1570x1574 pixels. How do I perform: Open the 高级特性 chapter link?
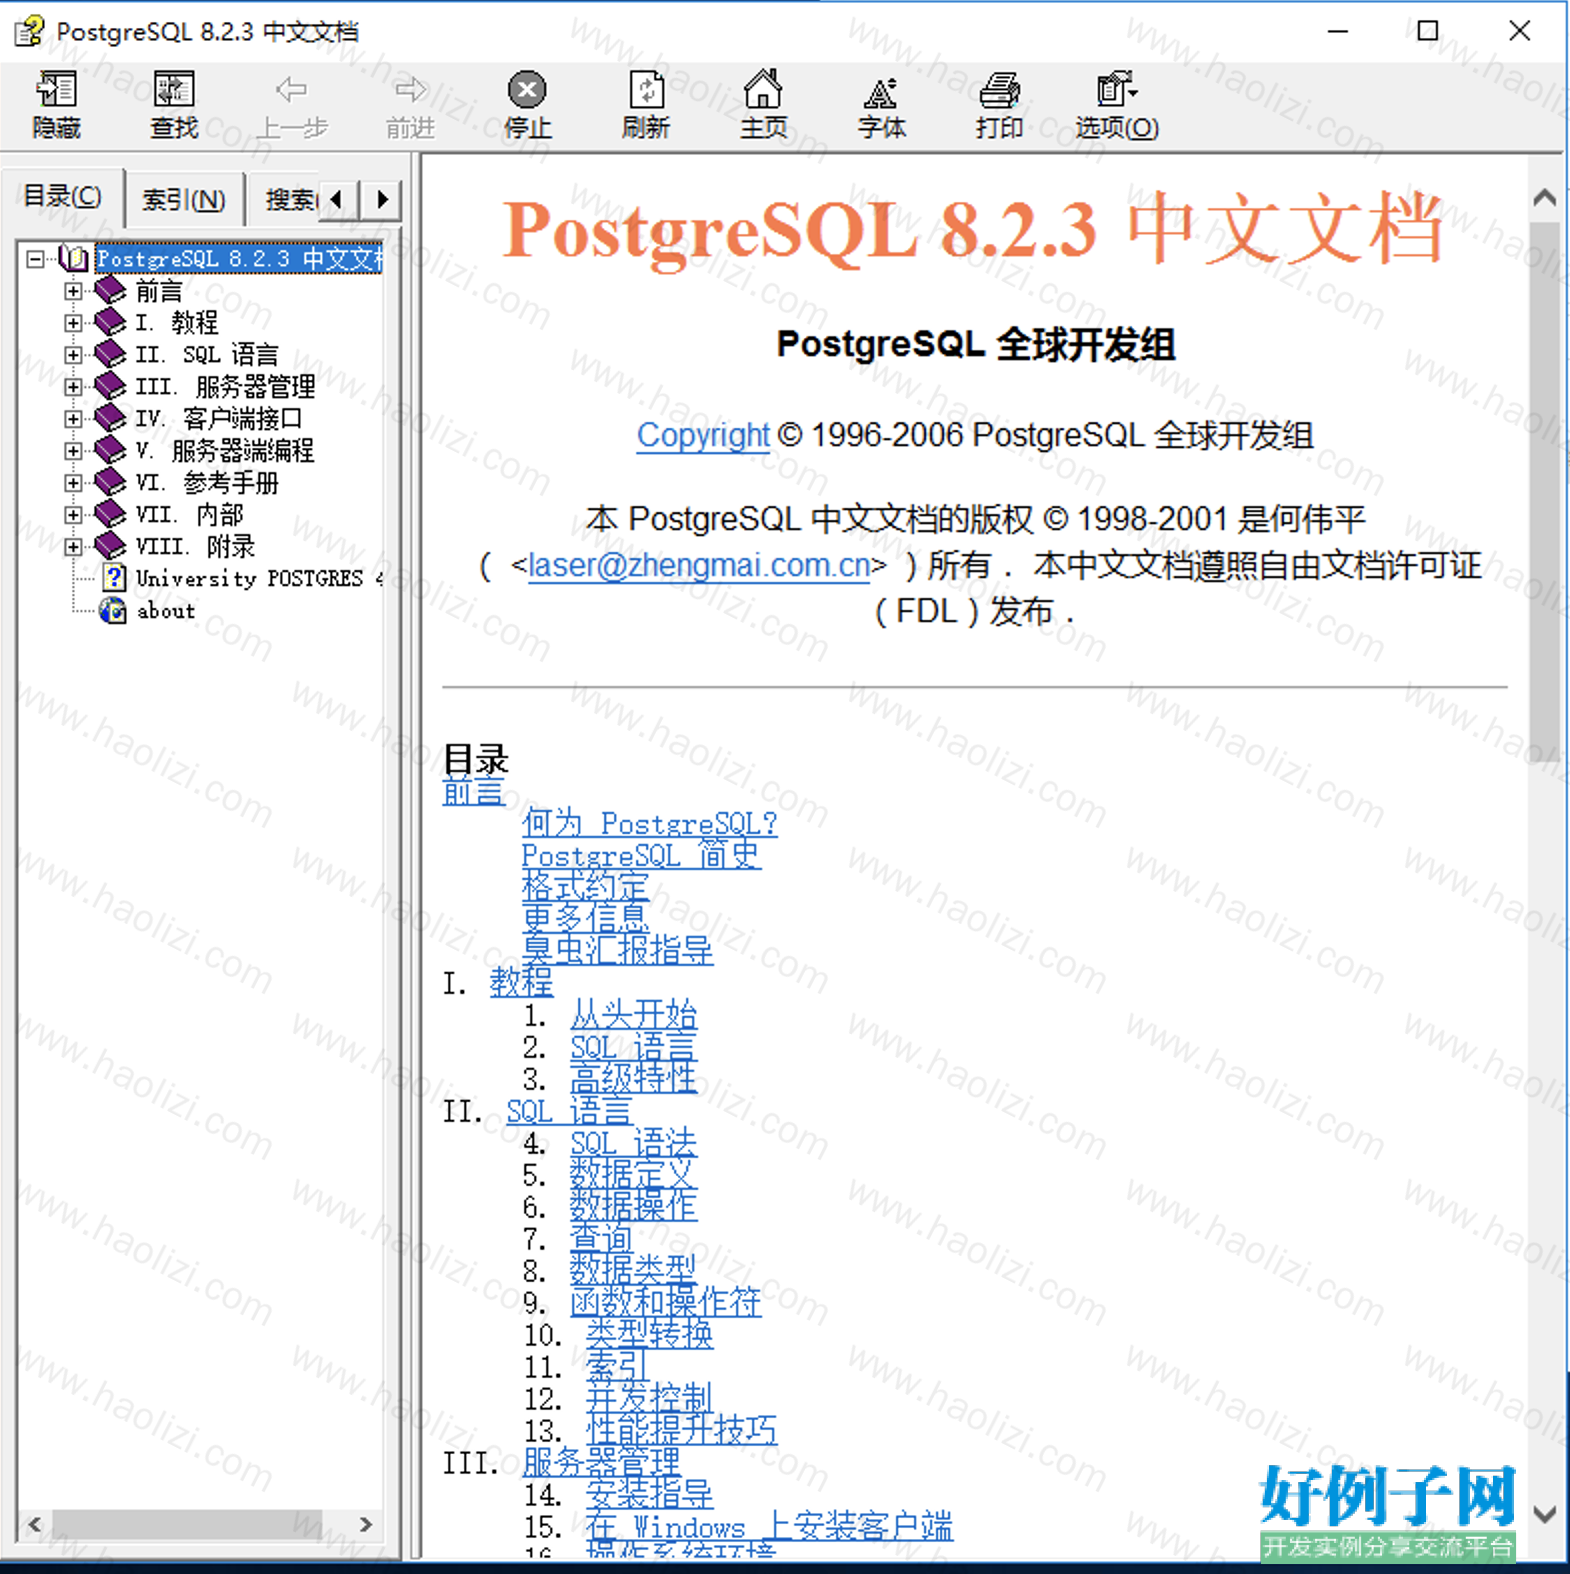point(633,1079)
